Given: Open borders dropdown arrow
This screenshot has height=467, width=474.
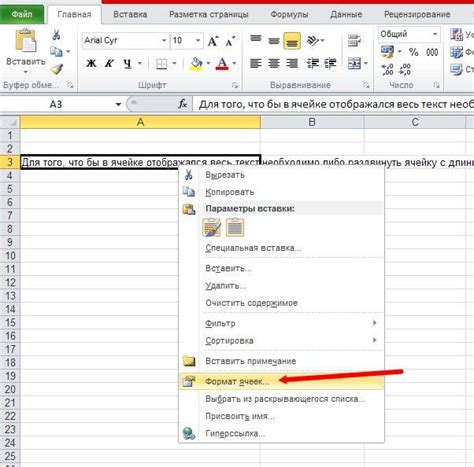Looking at the screenshot, I should [x=174, y=63].
